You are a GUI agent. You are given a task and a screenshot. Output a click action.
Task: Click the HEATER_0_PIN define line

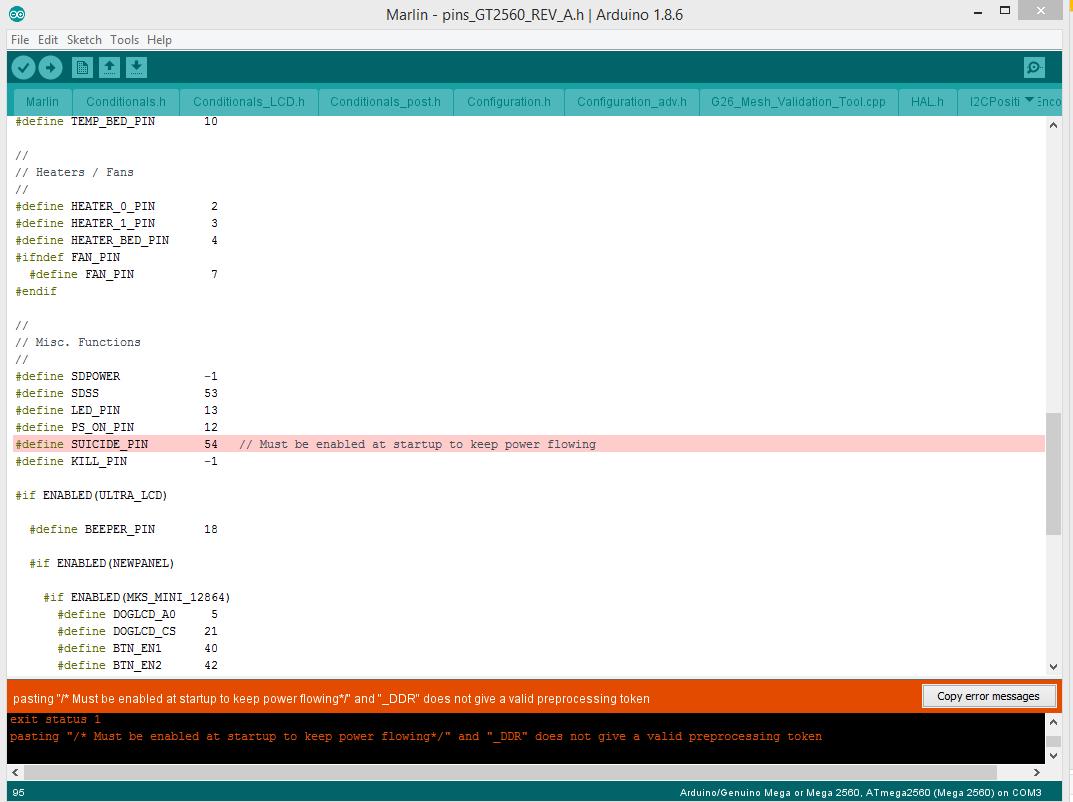click(116, 206)
